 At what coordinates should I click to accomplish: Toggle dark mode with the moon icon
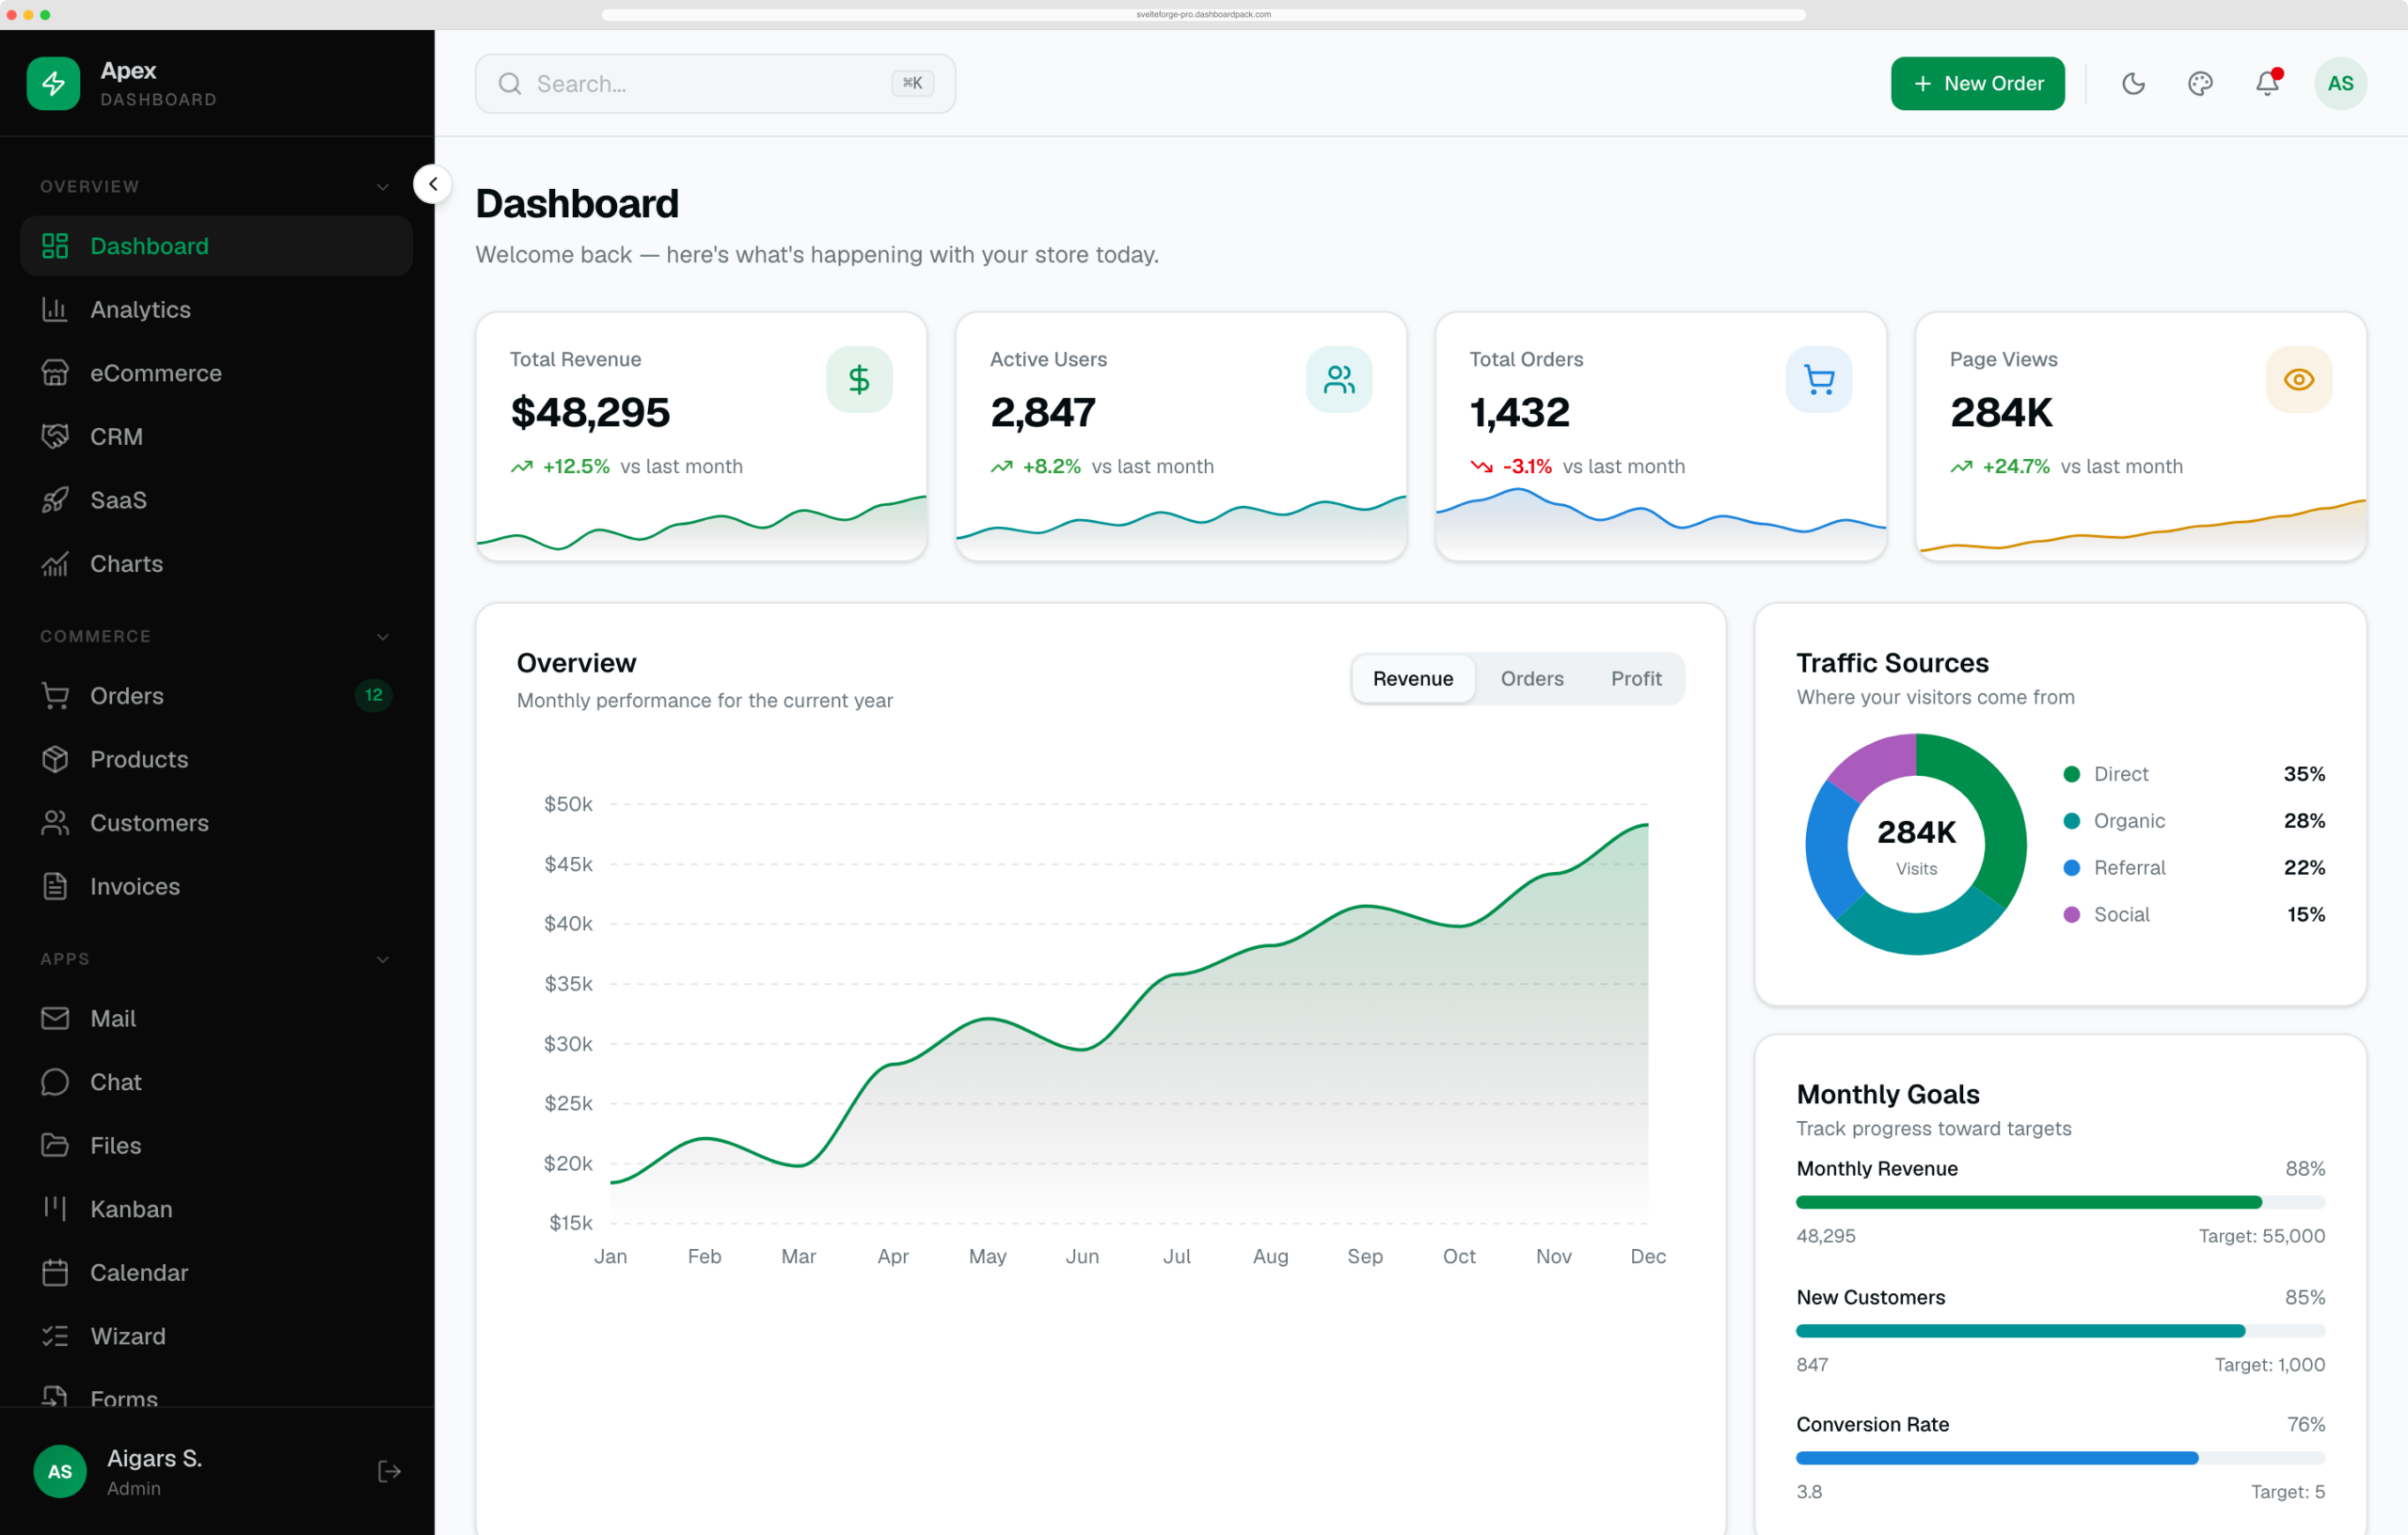[2133, 83]
